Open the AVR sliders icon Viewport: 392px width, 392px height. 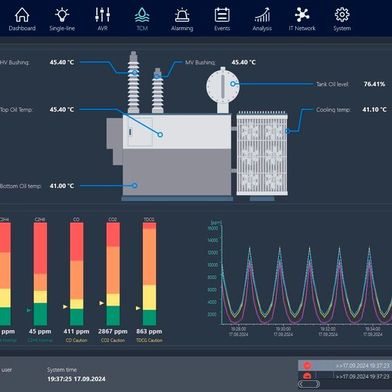coord(102,15)
